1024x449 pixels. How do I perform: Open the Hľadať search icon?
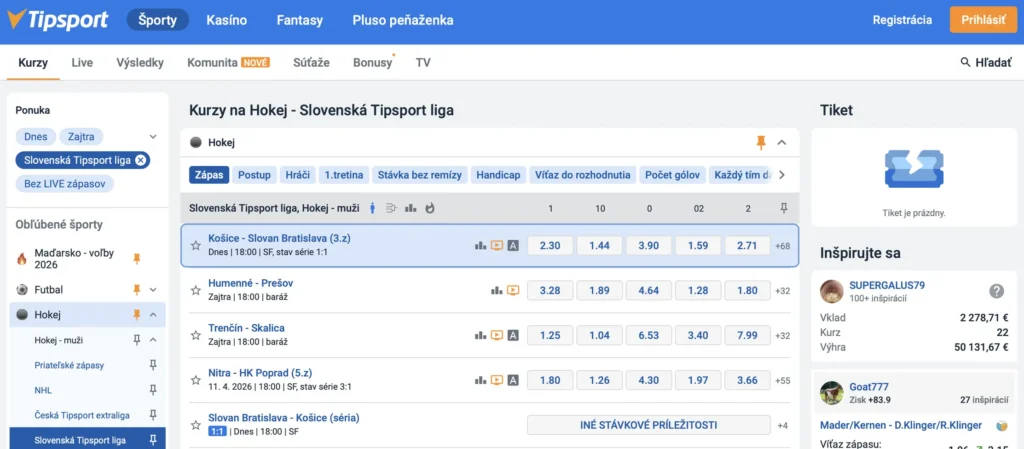965,63
